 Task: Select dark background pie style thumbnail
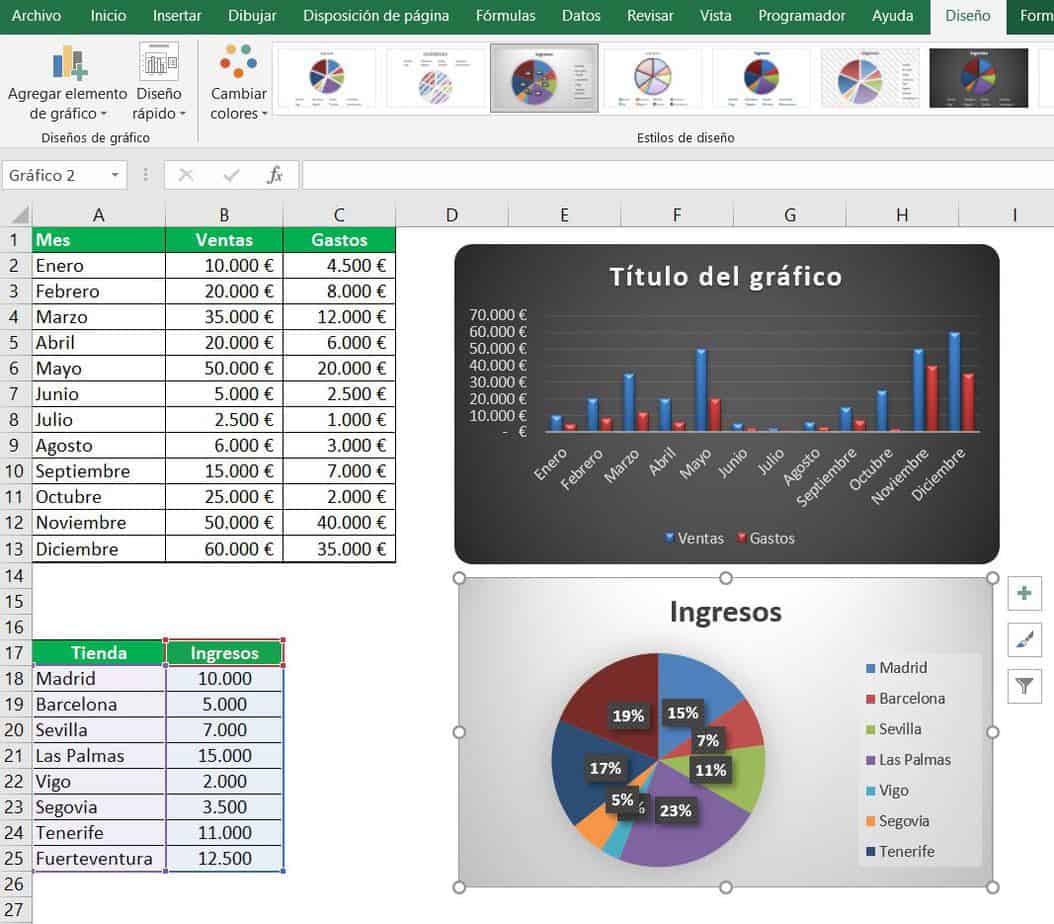coord(979,78)
